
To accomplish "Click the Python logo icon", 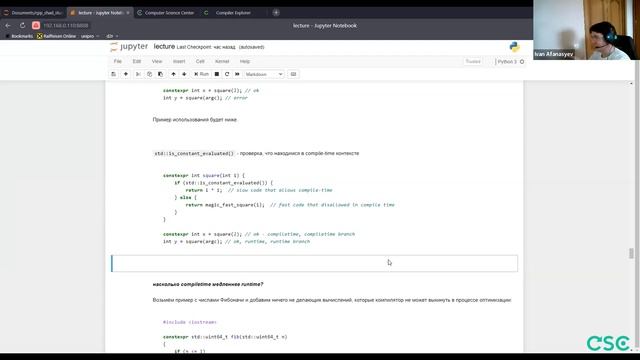I will pyautogui.click(x=515, y=47).
